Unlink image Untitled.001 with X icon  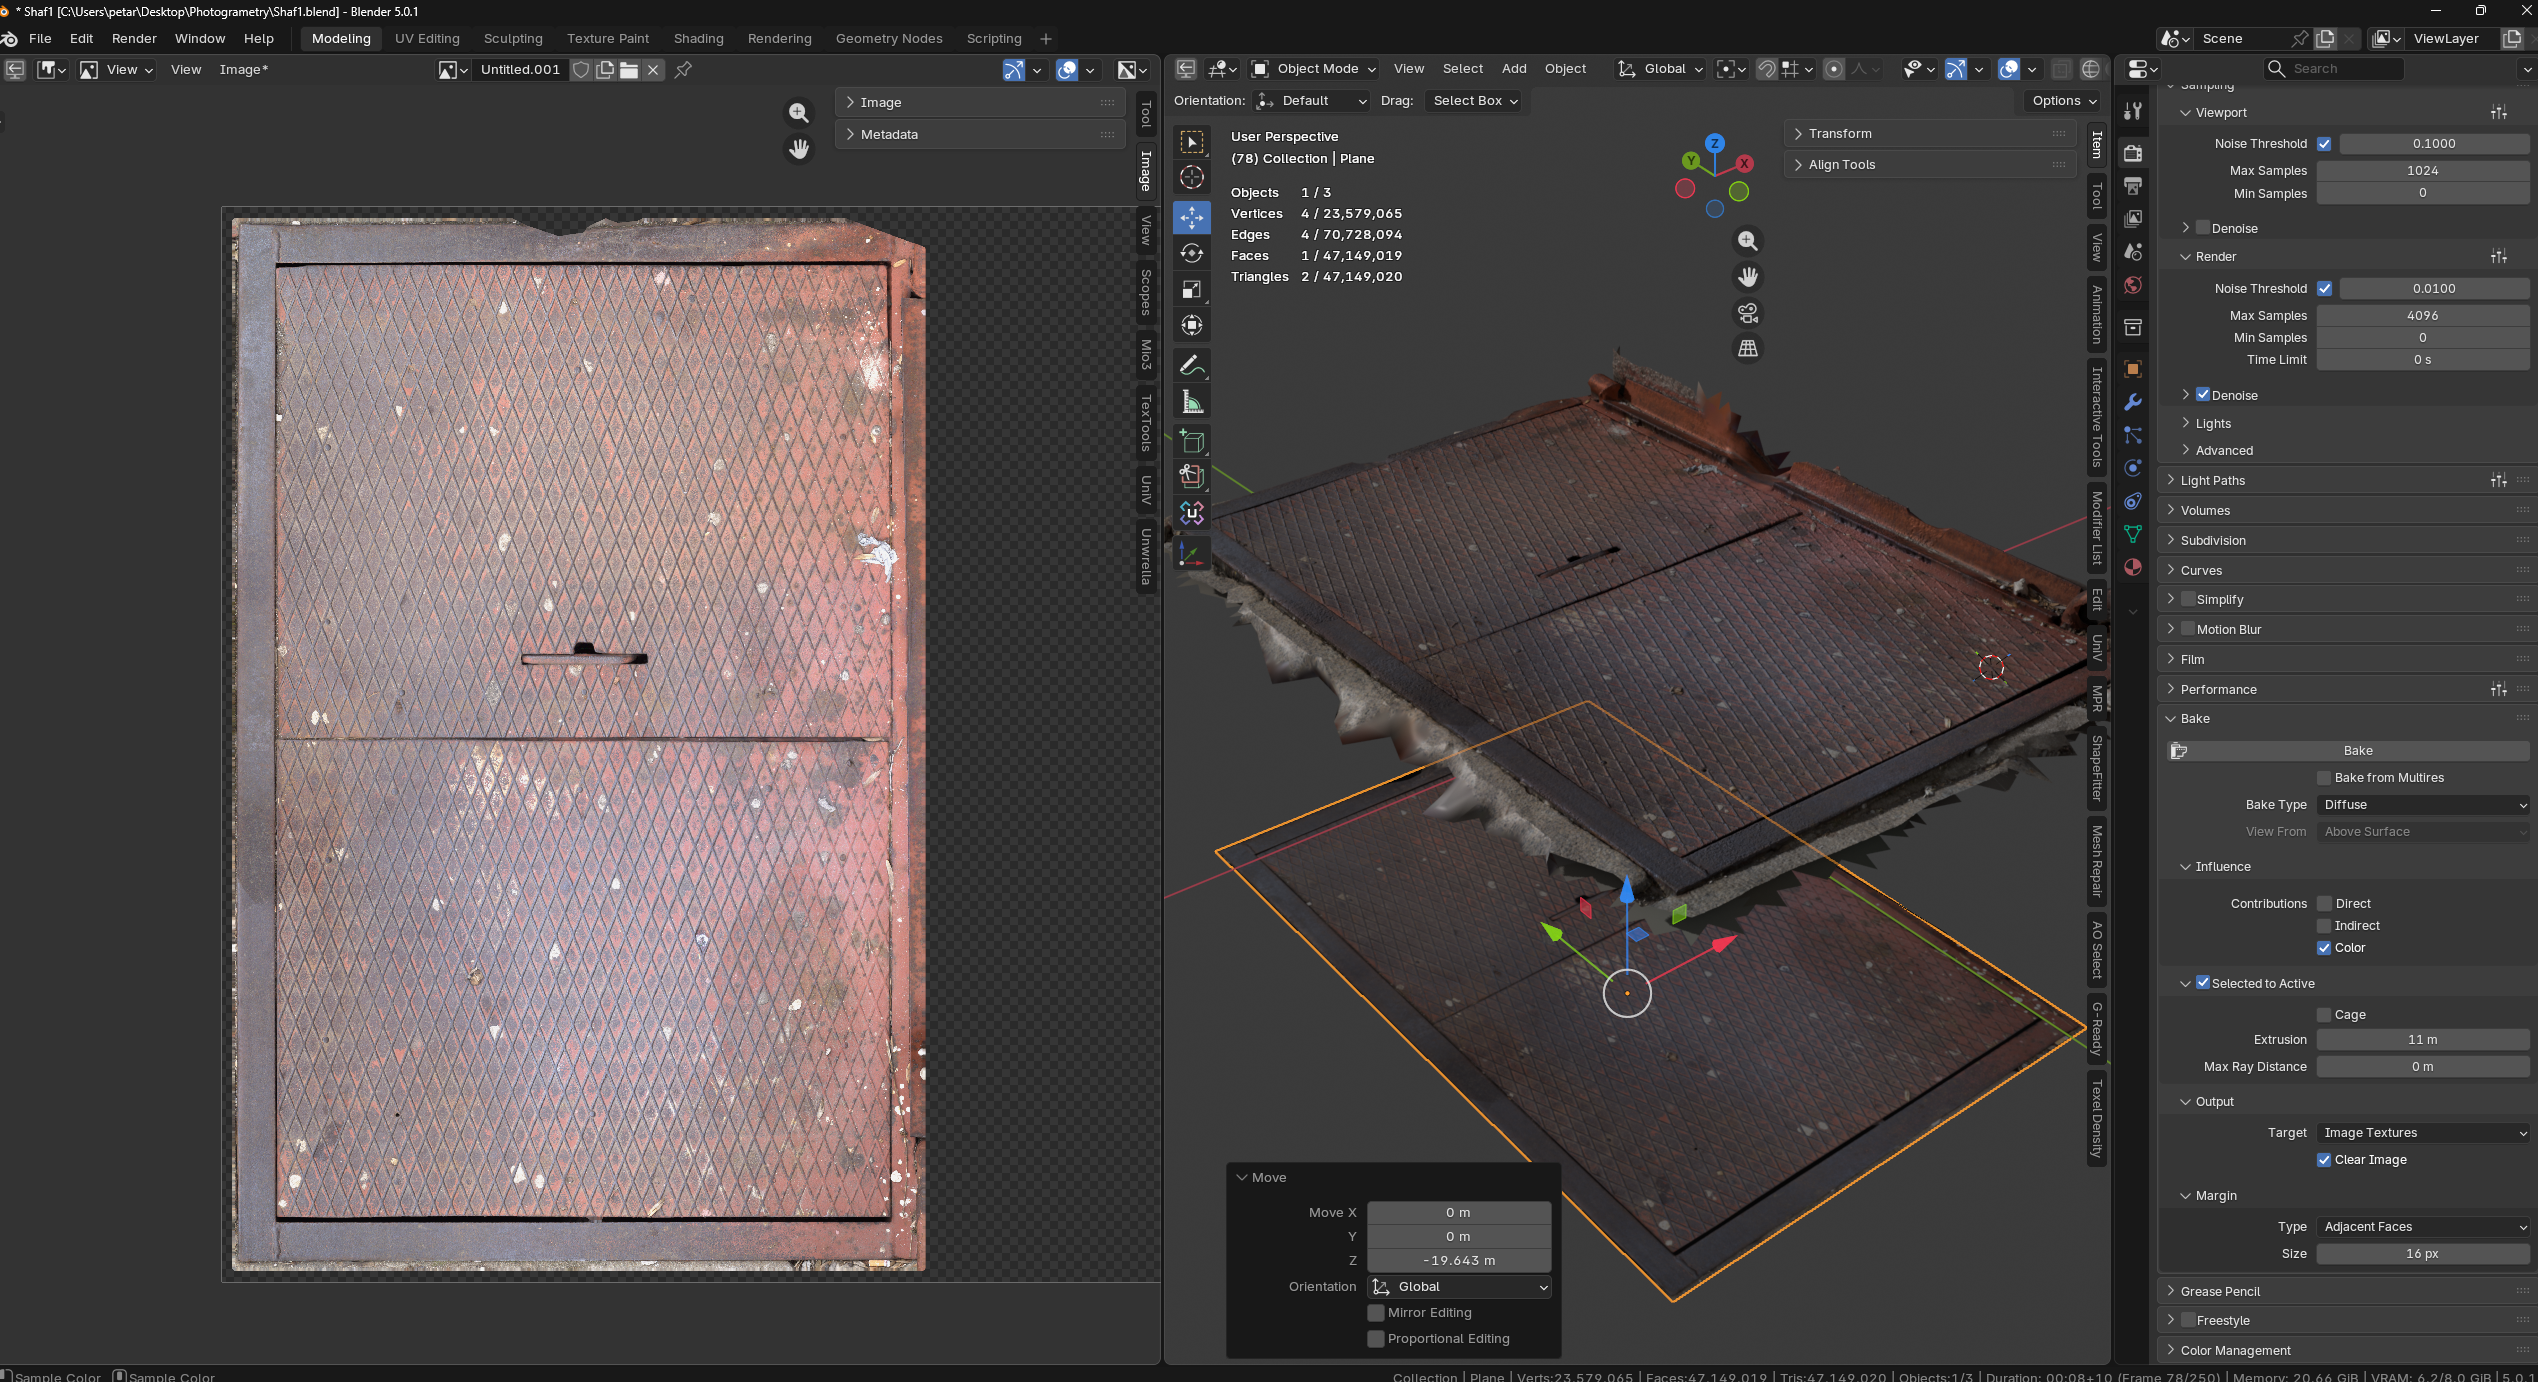pyautogui.click(x=653, y=69)
